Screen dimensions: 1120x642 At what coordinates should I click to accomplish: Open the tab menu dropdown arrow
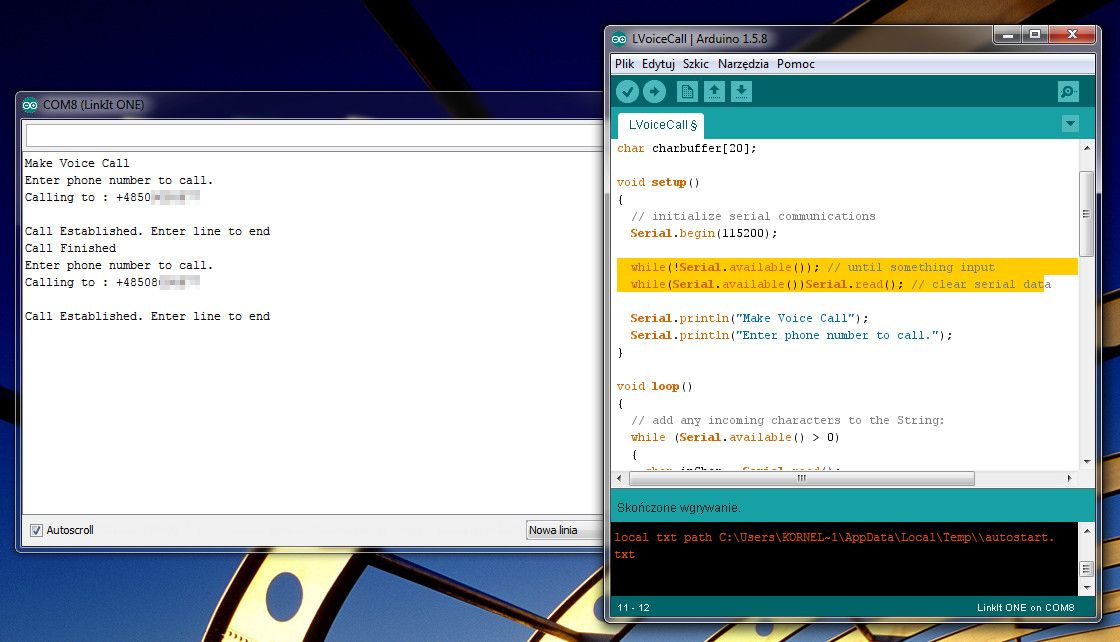tap(1070, 124)
